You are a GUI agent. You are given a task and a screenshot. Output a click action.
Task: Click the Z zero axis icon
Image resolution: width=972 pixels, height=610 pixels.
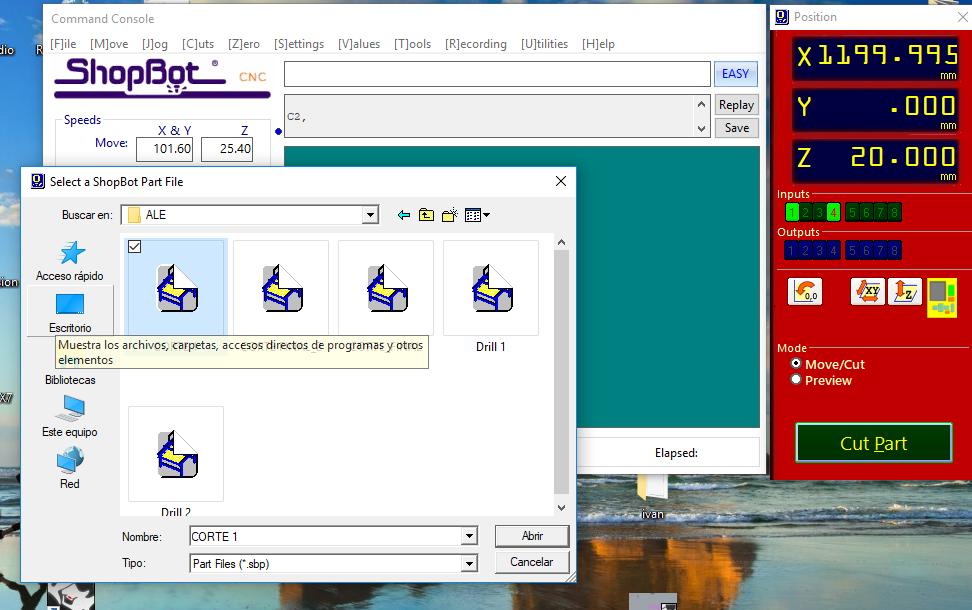pyautogui.click(x=905, y=291)
